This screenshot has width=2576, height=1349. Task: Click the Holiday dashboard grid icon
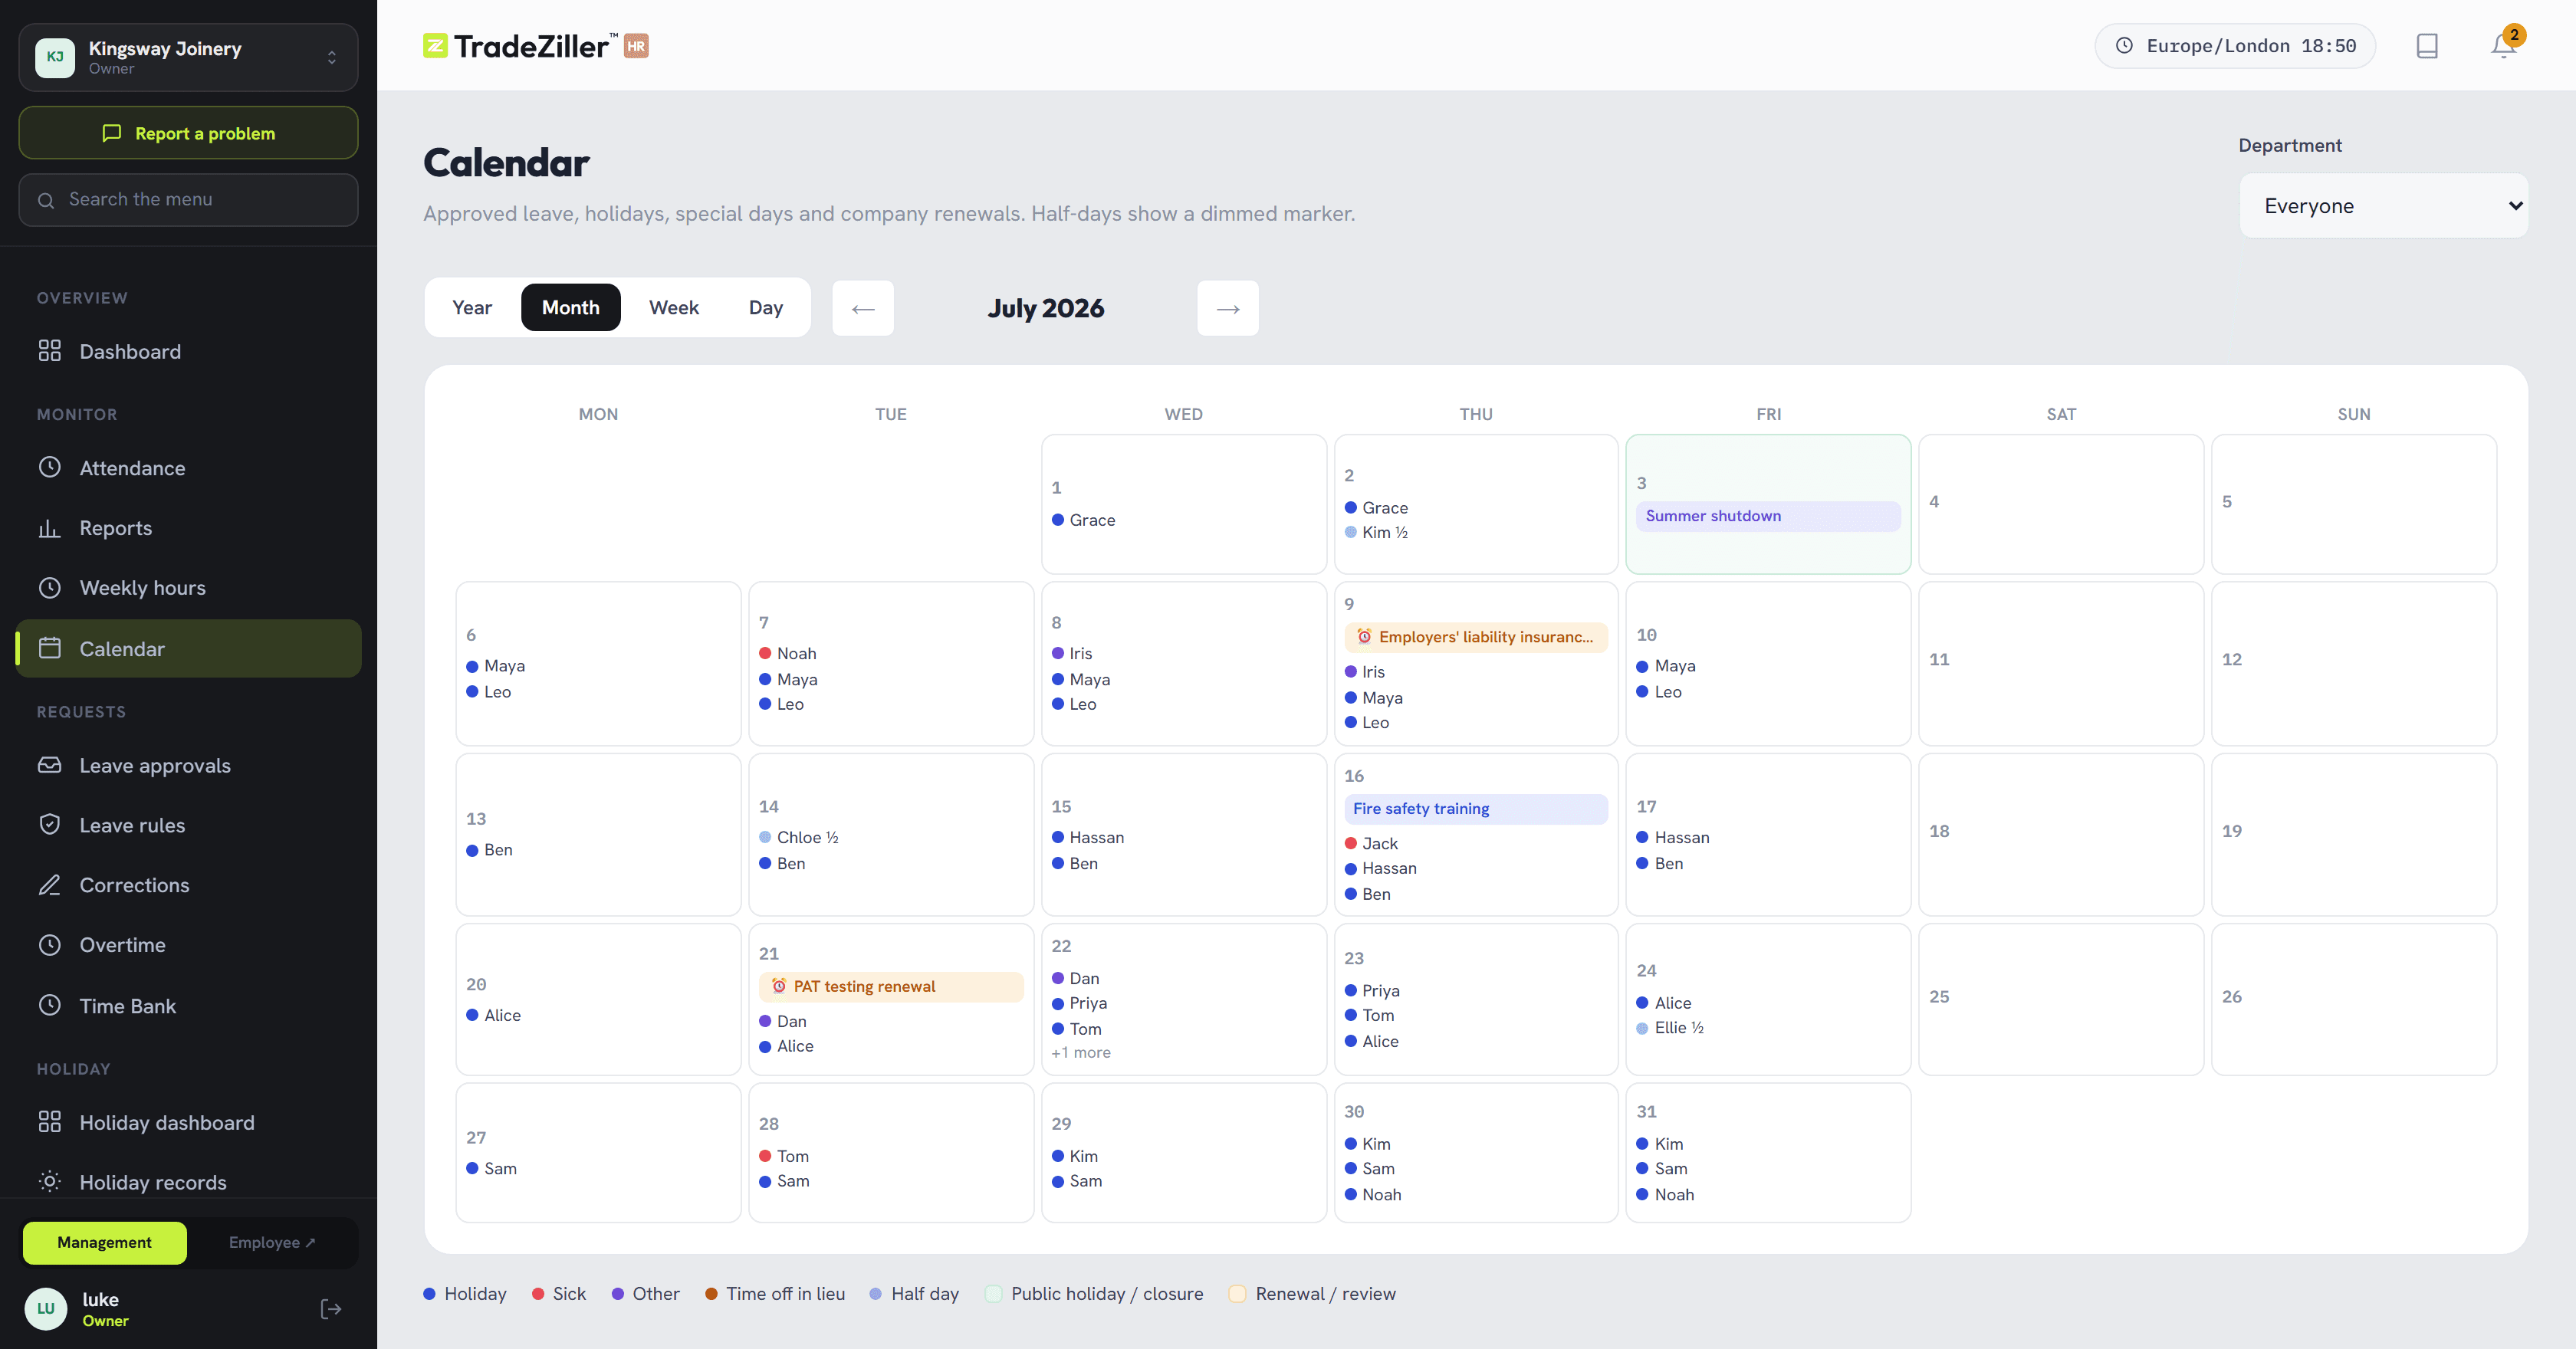point(50,1122)
